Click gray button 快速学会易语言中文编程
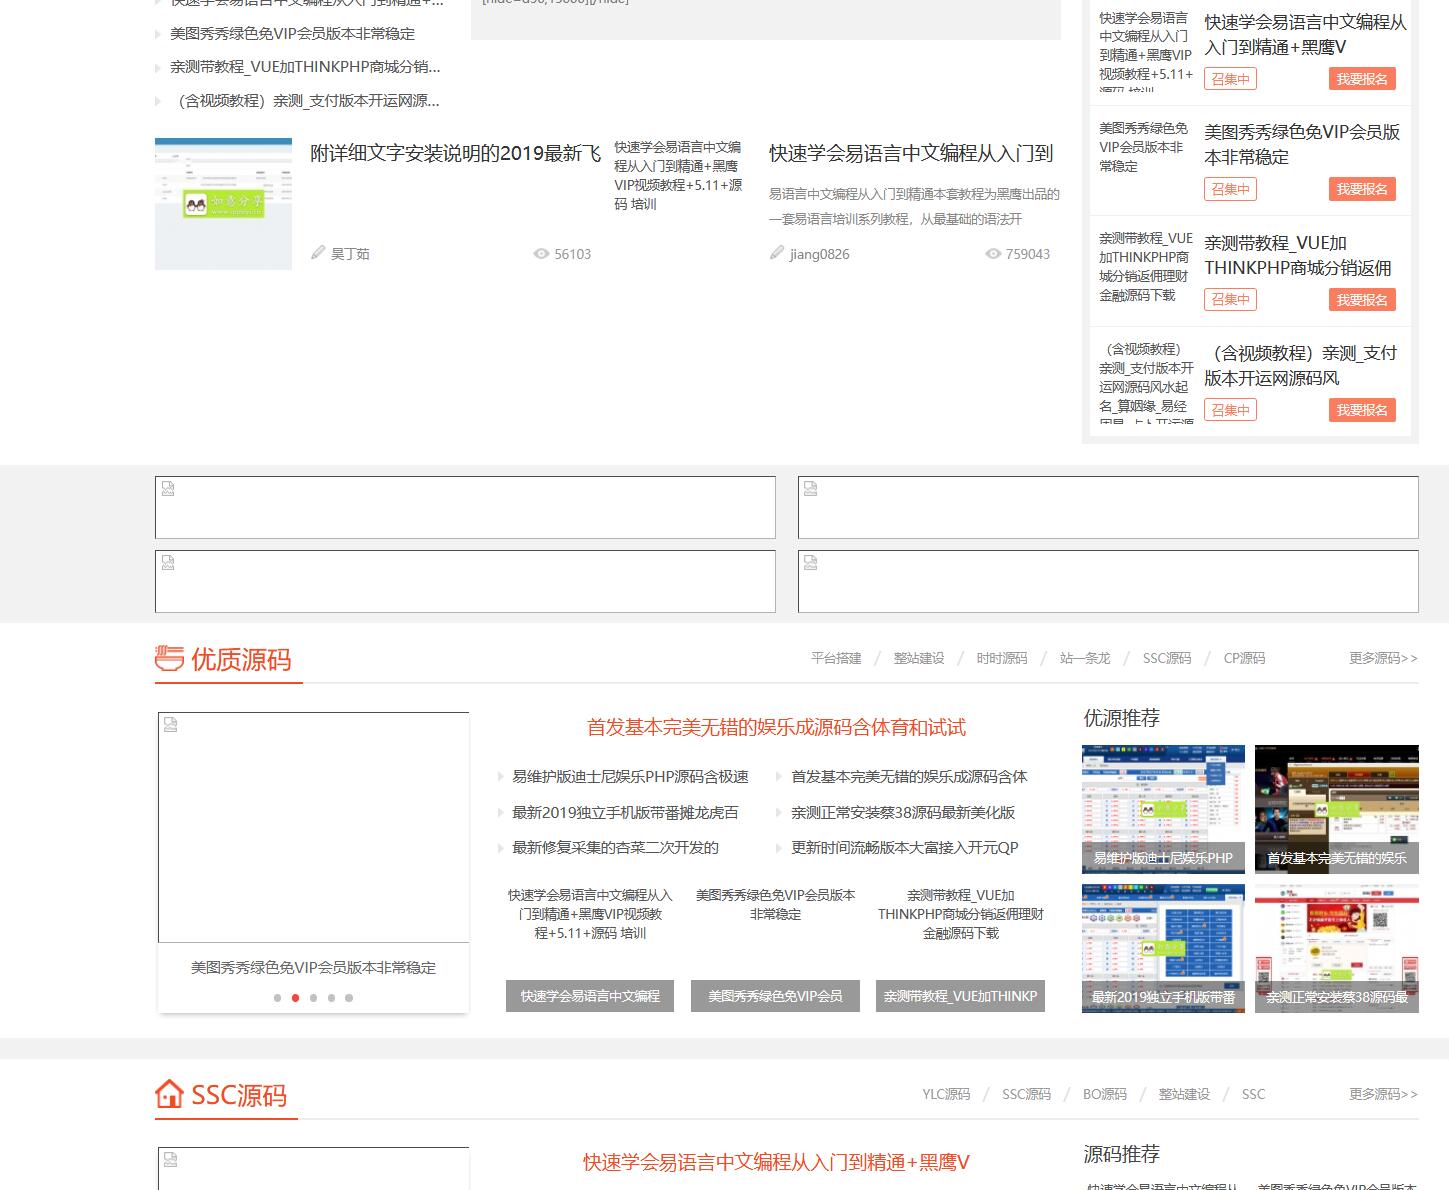Image resolution: width=1449 pixels, height=1190 pixels. tap(590, 996)
